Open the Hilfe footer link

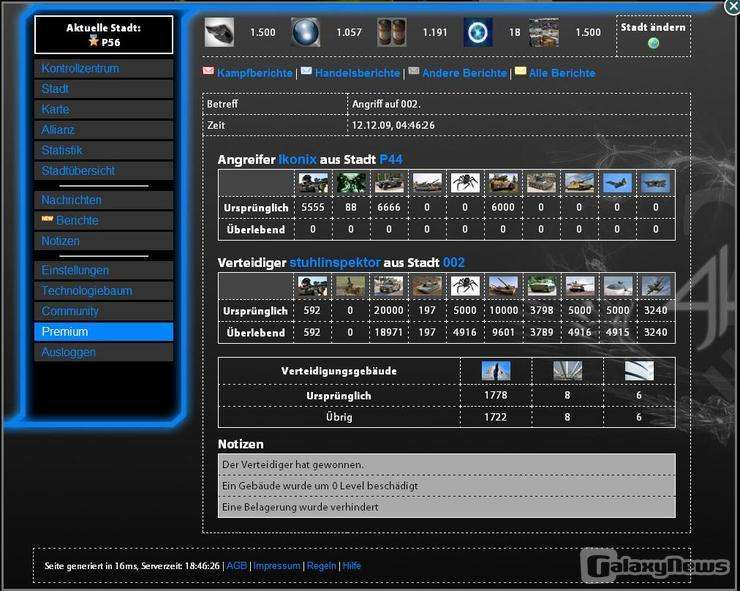click(352, 566)
